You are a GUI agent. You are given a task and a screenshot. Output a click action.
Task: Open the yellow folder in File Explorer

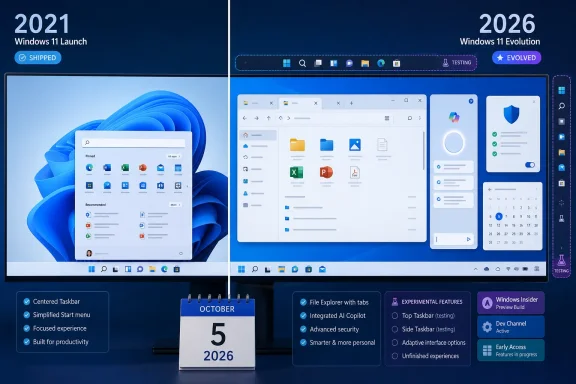tap(297, 145)
